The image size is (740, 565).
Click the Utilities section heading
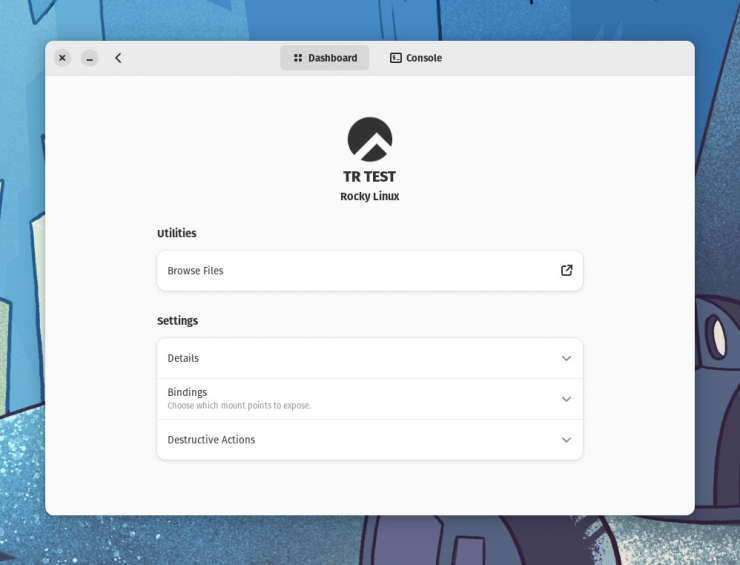coord(177,233)
